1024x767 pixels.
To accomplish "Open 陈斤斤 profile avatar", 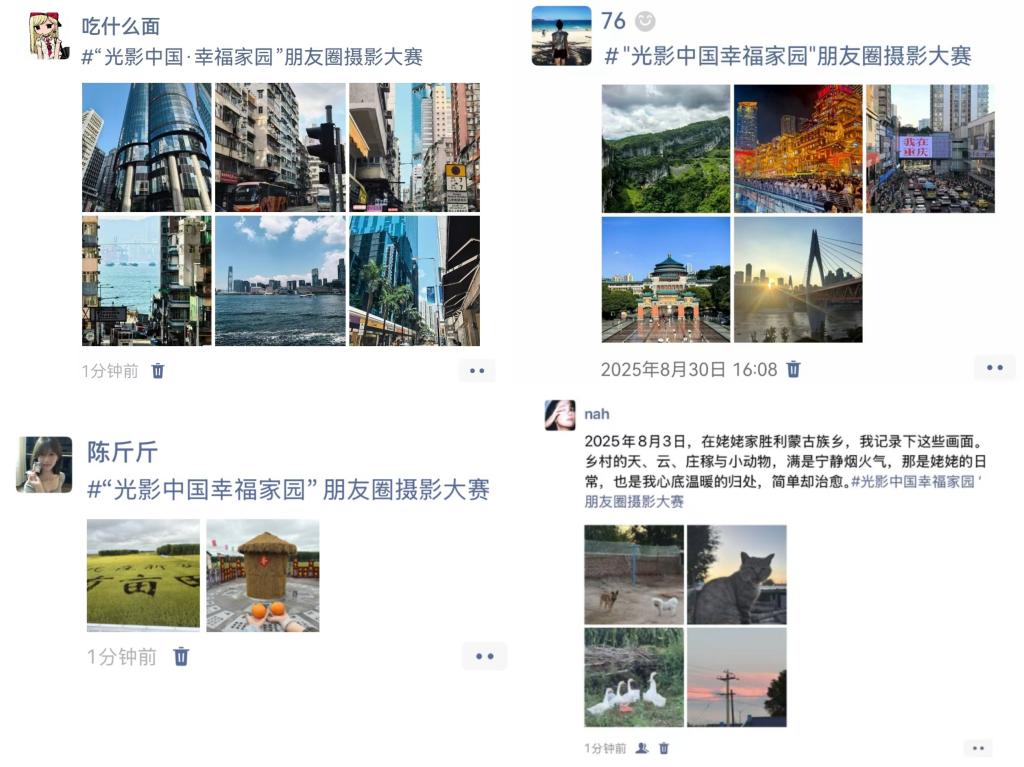I will click(44, 465).
